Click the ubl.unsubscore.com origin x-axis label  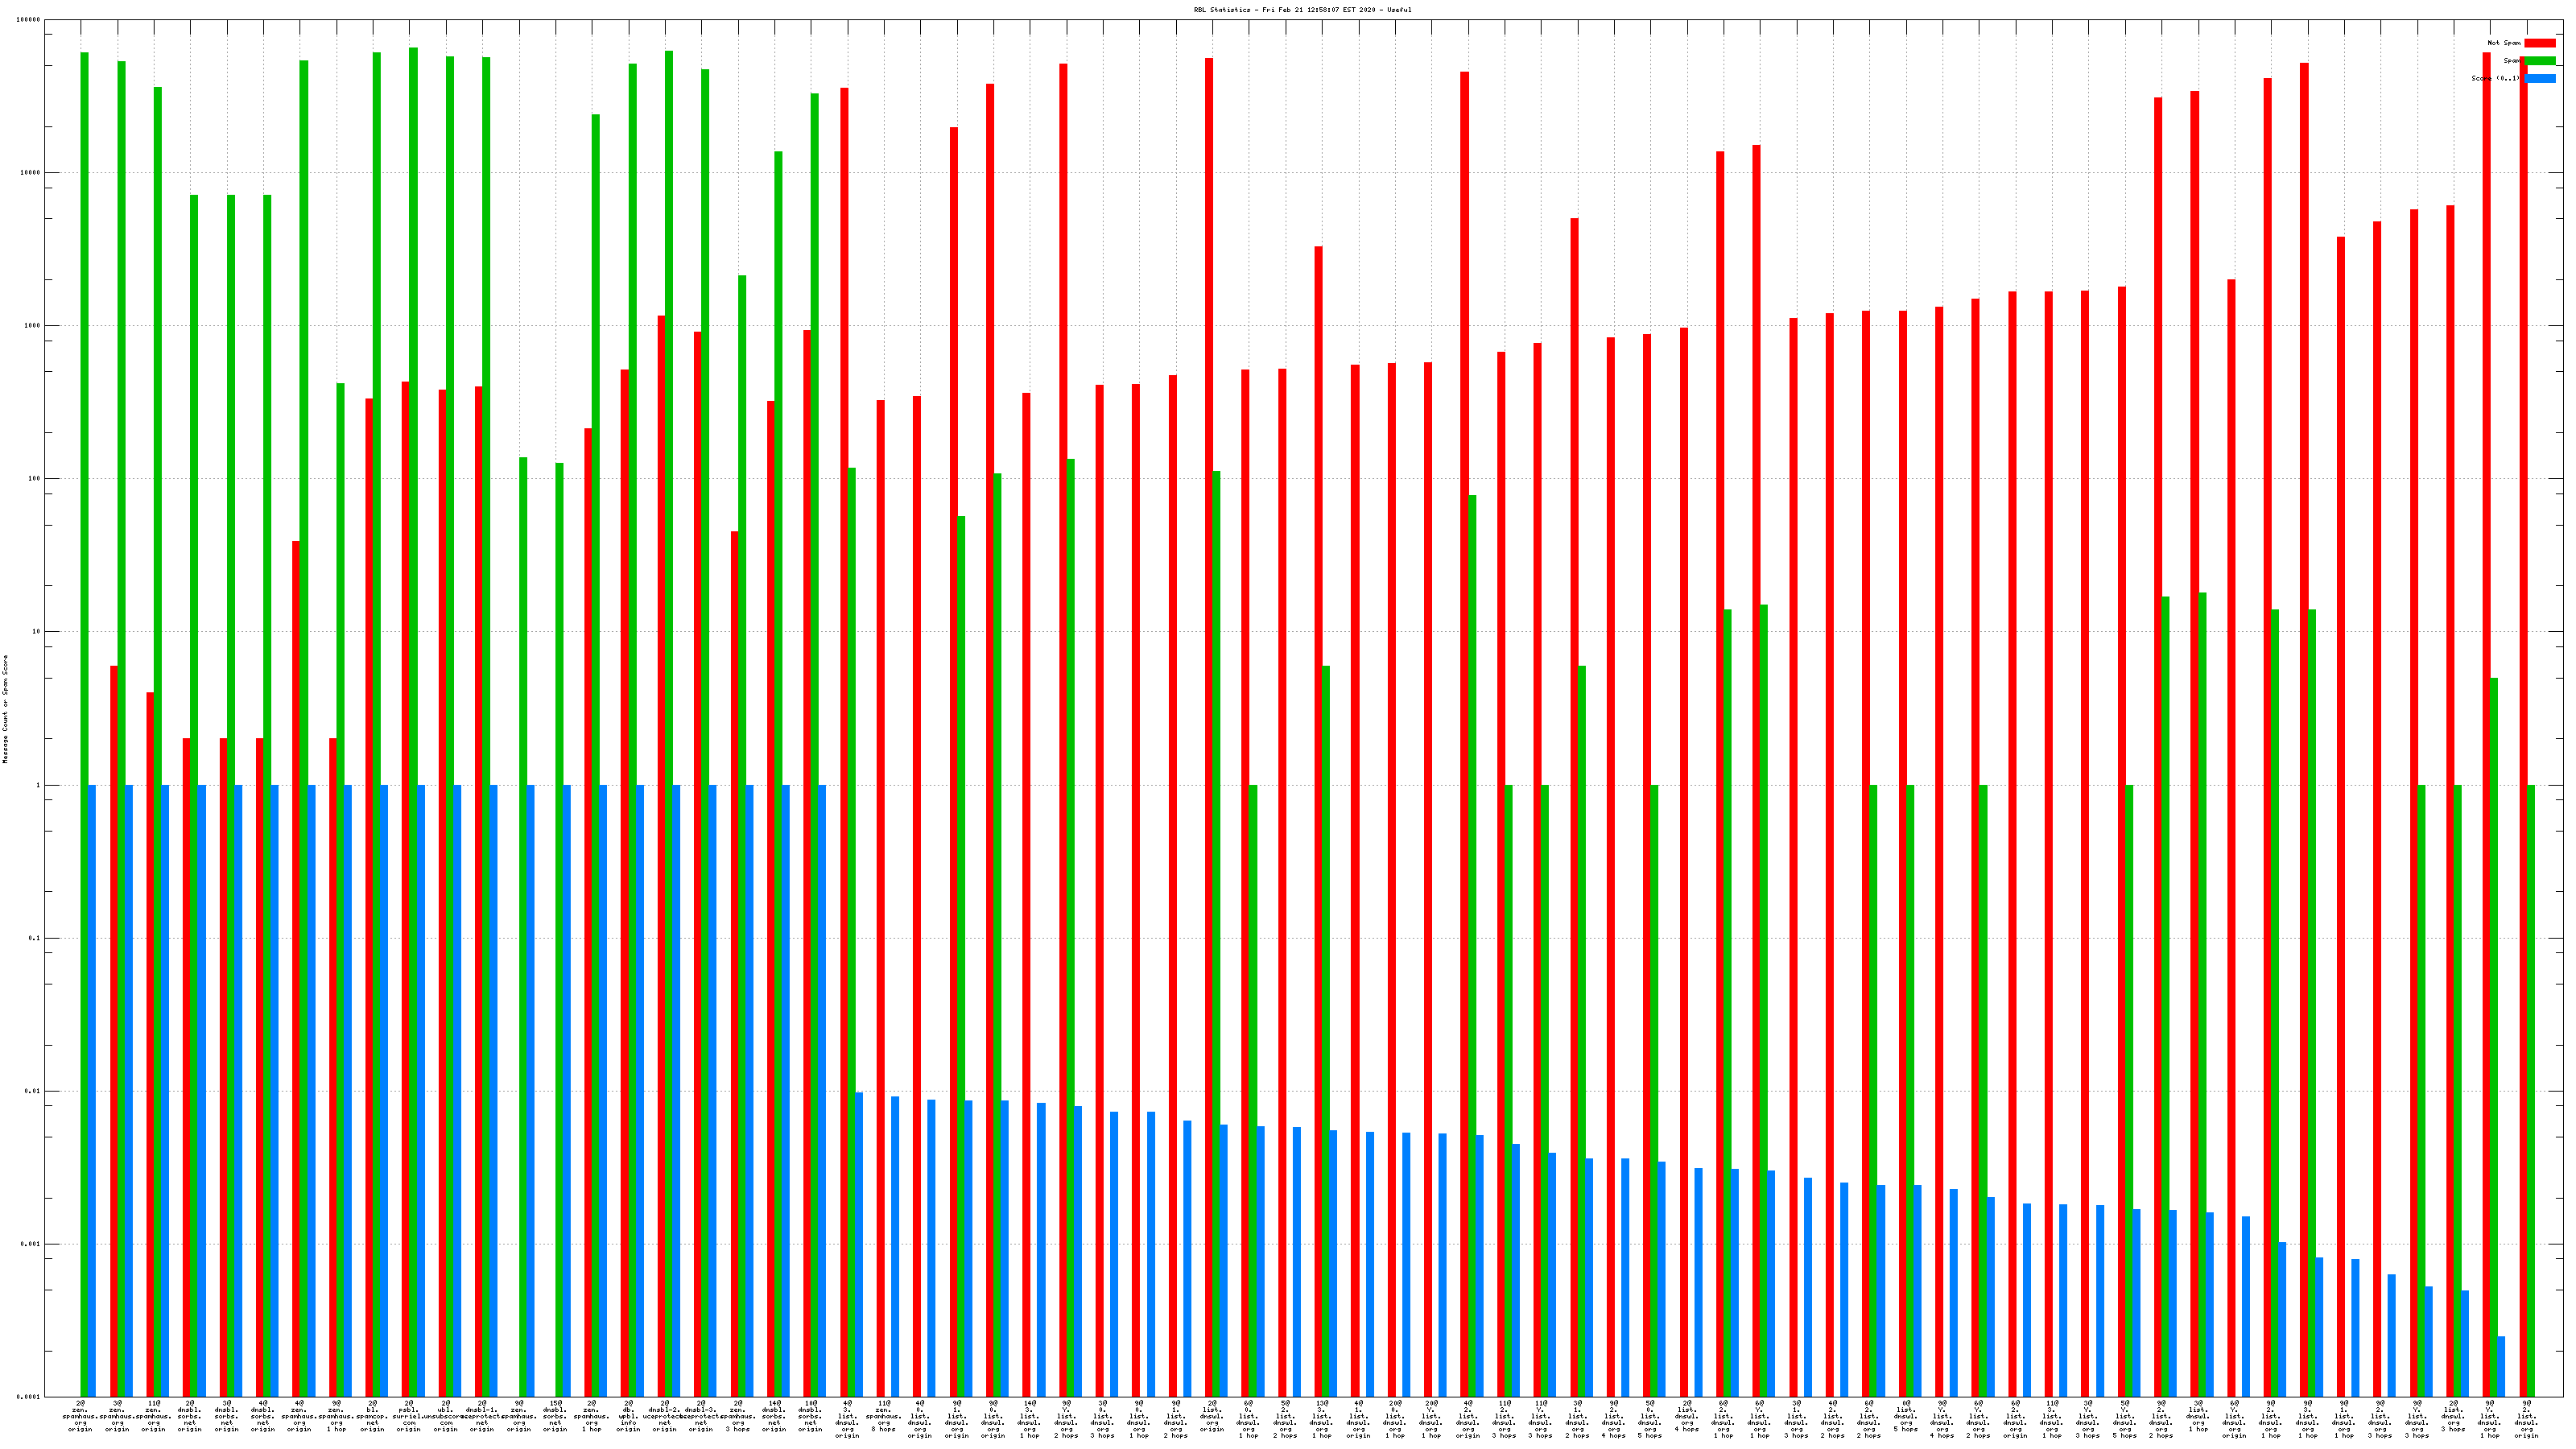coord(445,1417)
